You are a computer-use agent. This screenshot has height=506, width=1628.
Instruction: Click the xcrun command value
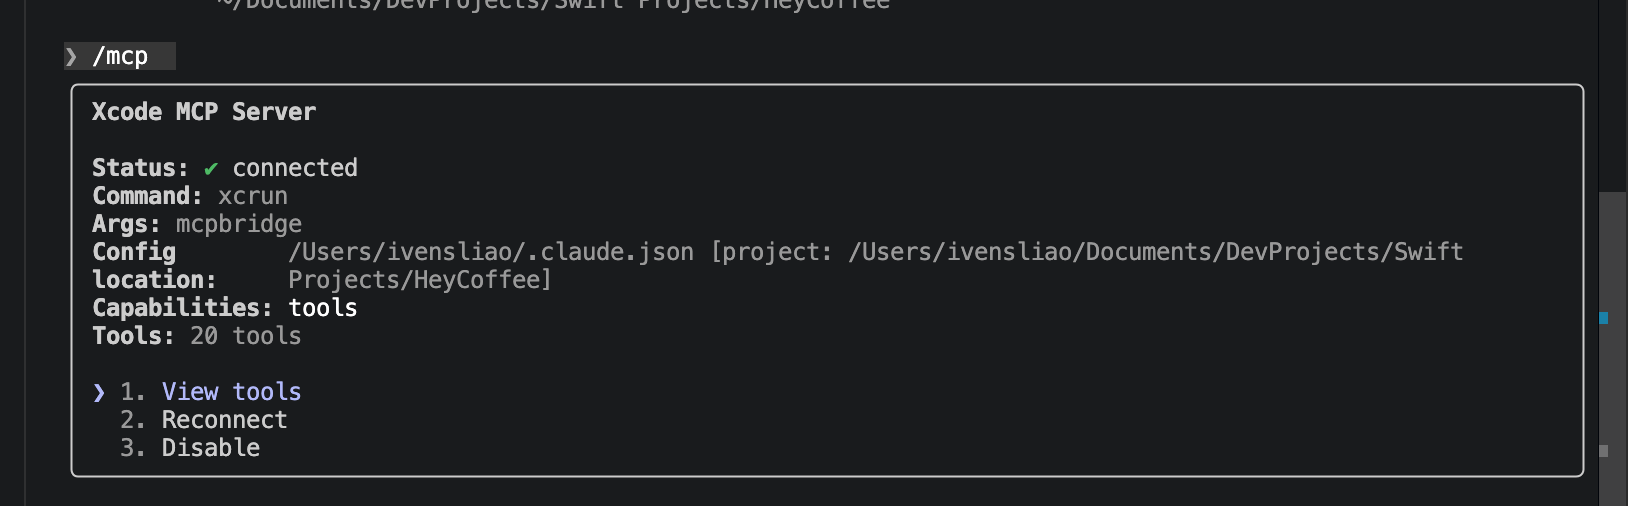point(253,196)
